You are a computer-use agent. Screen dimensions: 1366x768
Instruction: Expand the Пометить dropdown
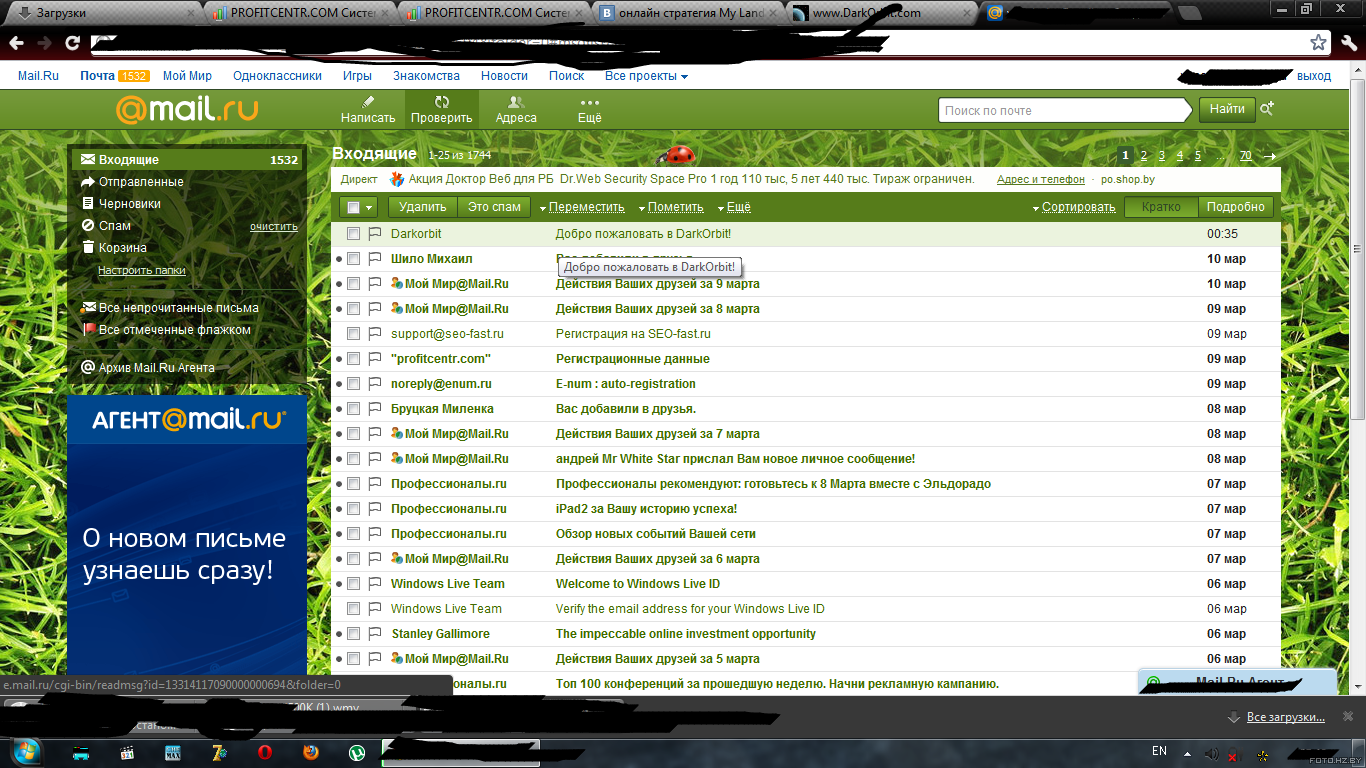(671, 207)
